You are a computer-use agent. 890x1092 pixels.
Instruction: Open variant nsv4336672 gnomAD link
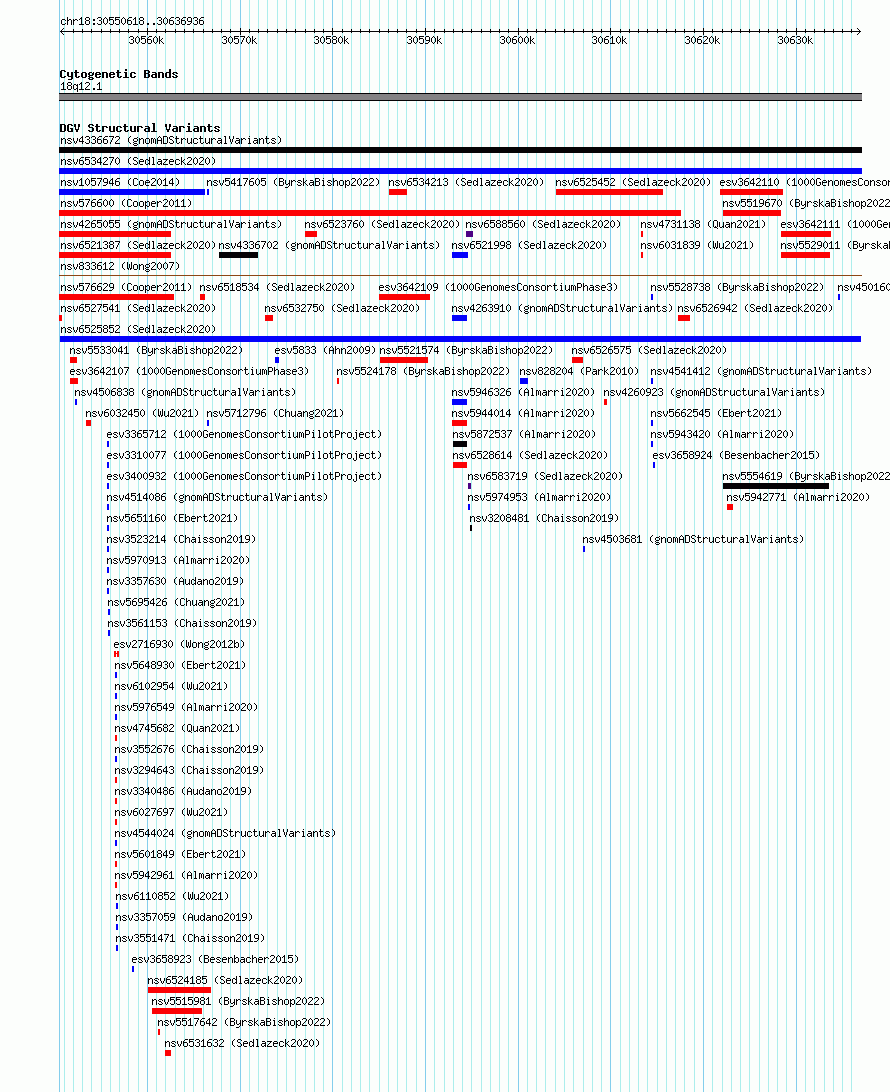click(x=171, y=140)
